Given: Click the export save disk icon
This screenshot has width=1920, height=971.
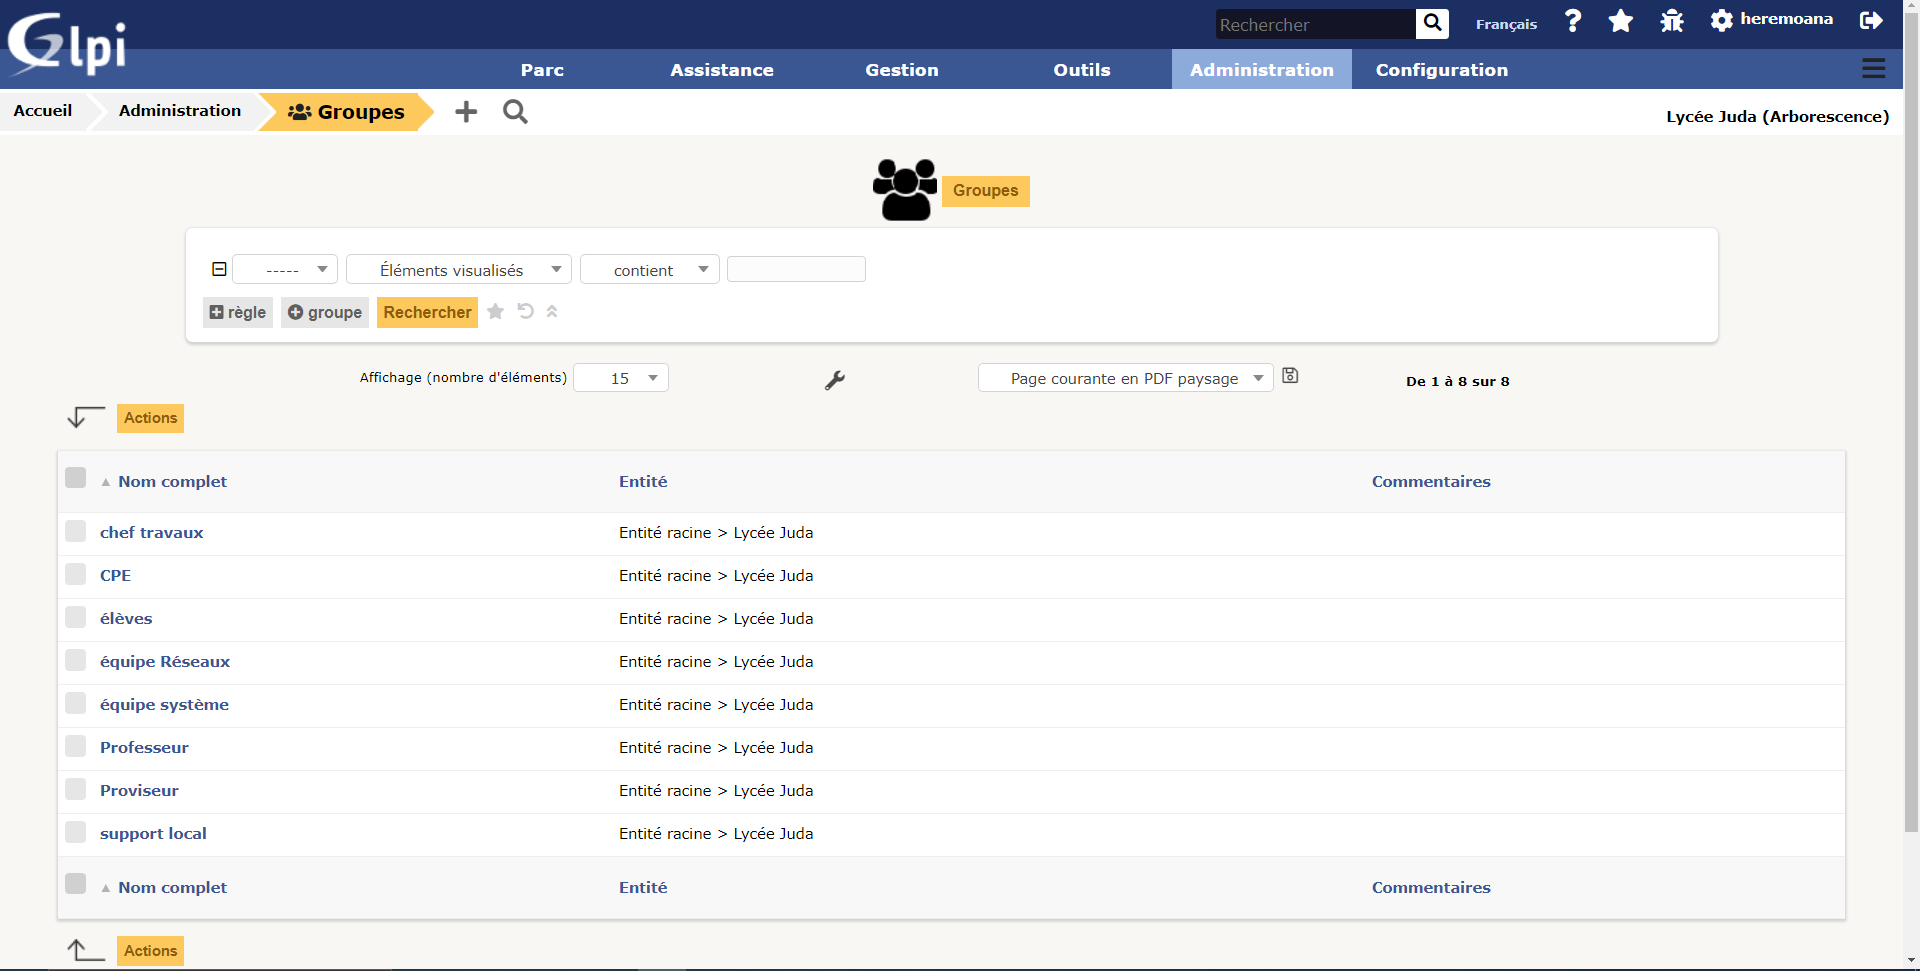Looking at the screenshot, I should coord(1290,376).
